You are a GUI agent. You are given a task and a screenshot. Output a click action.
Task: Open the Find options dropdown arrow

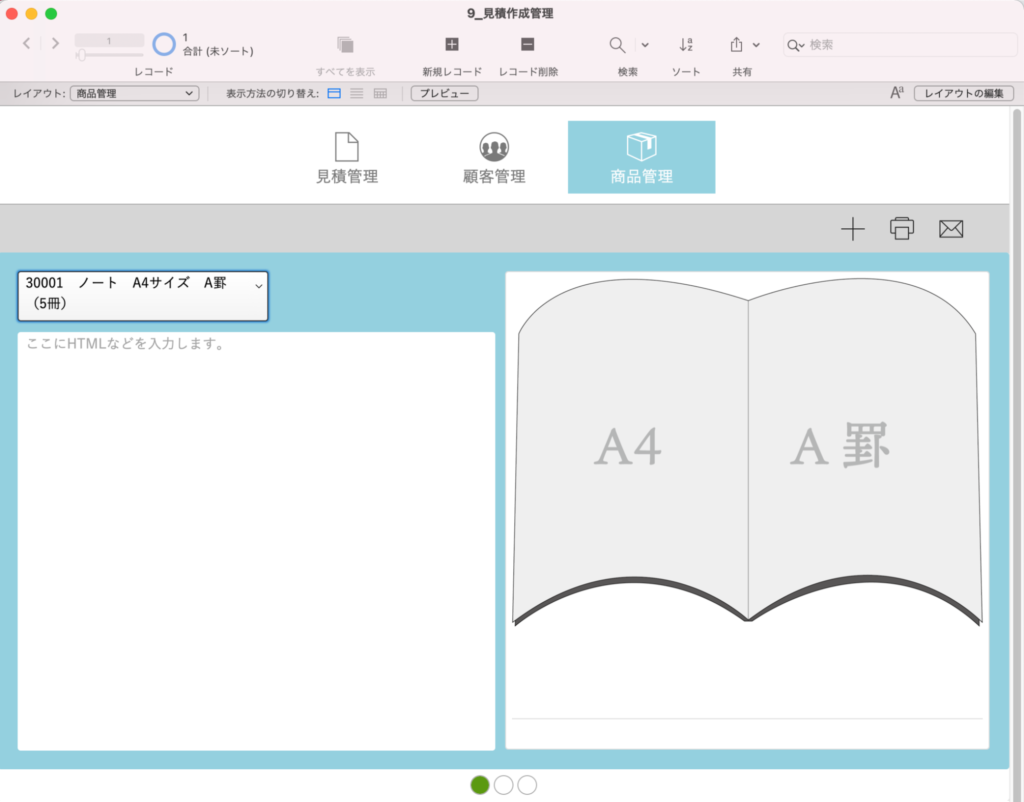(x=645, y=45)
